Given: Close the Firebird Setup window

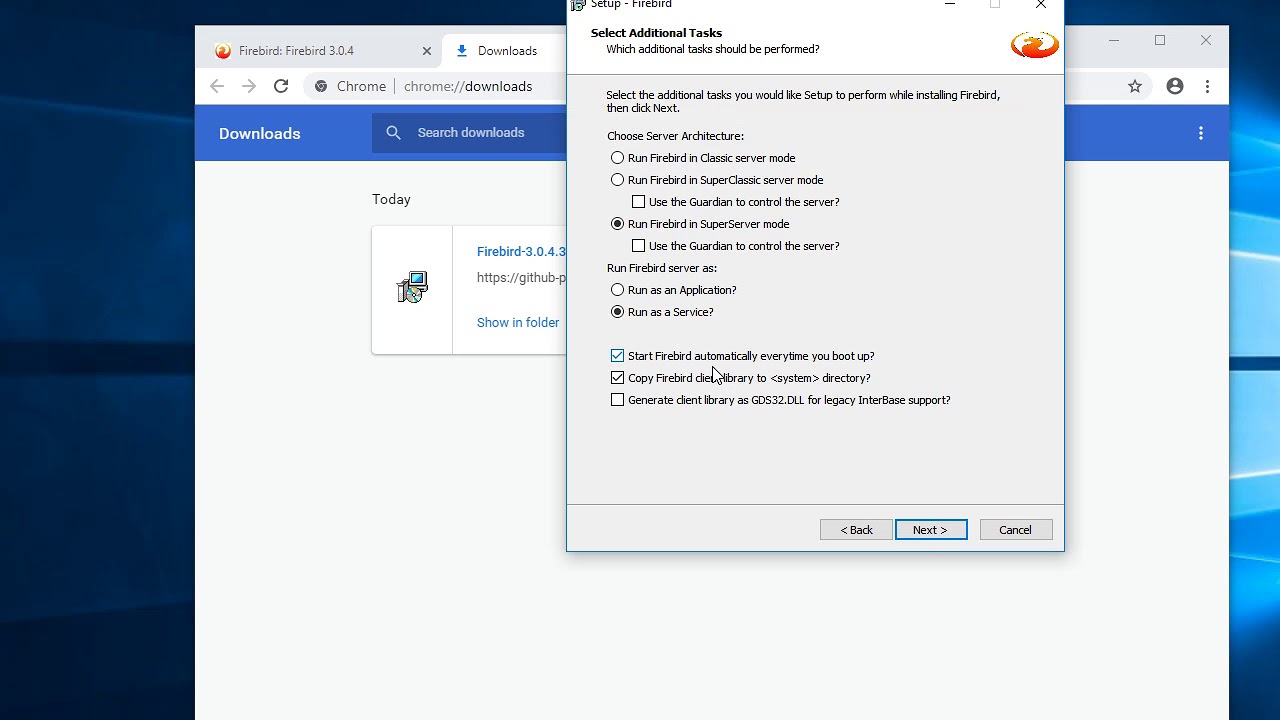Looking at the screenshot, I should (x=1041, y=5).
